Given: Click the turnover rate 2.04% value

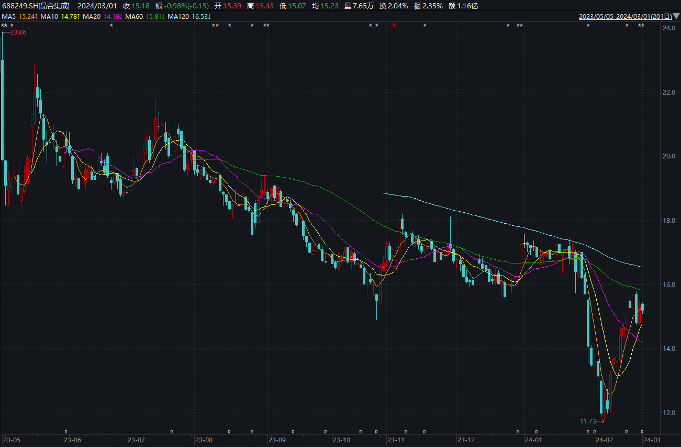Looking at the screenshot, I should point(398,6).
